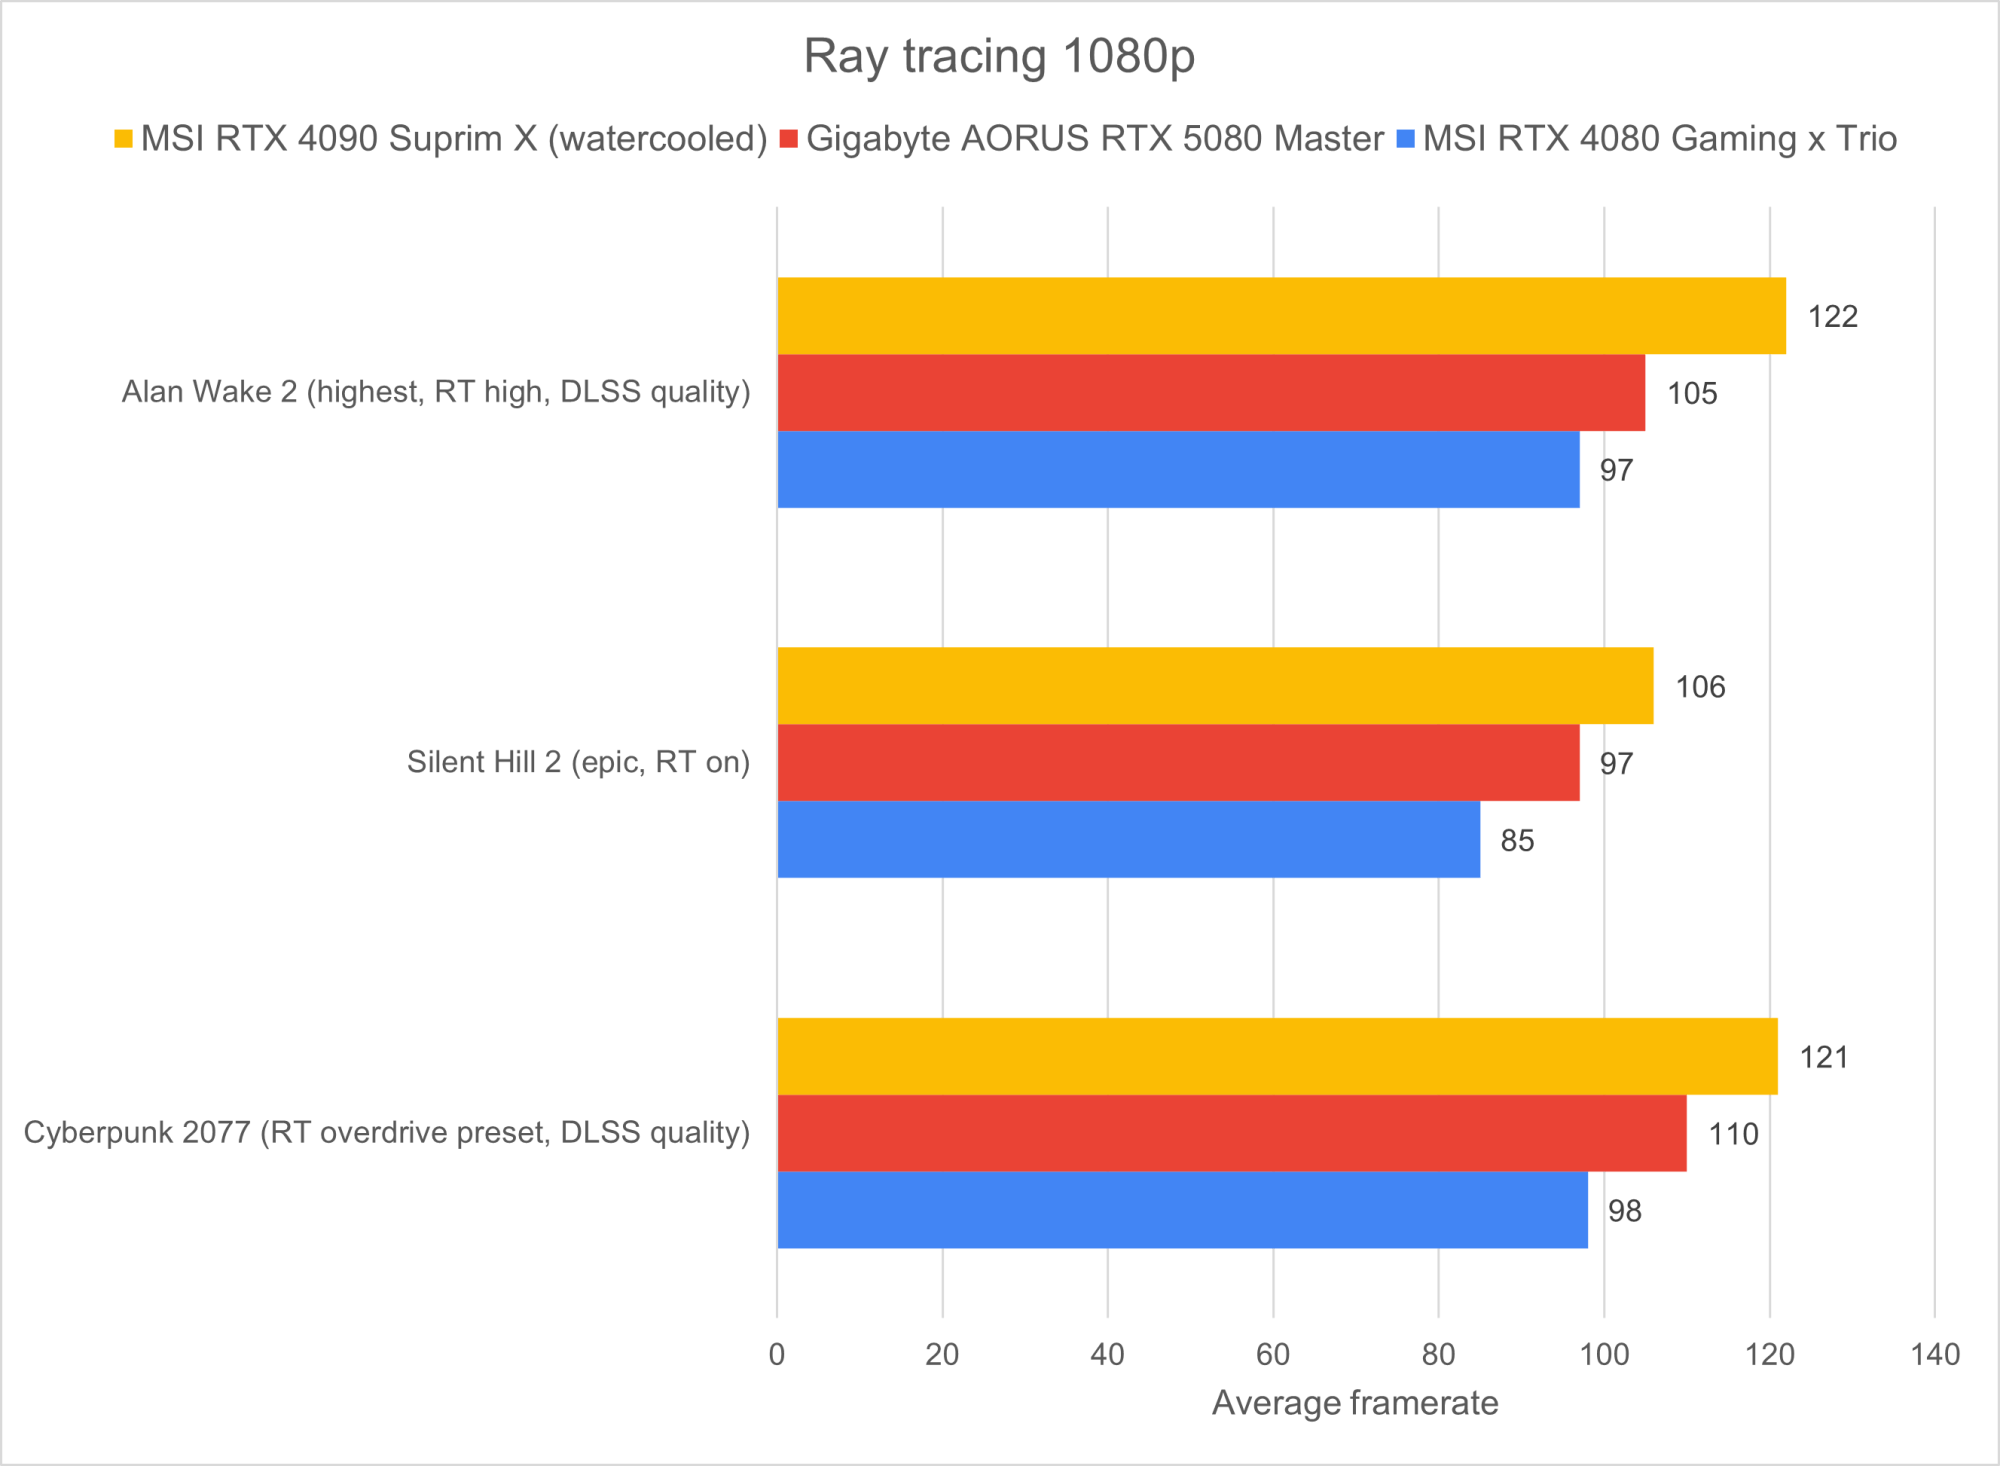Click the axis tick label '120'
This screenshot has height=1466, width=2000.
pyautogui.click(x=1770, y=1355)
